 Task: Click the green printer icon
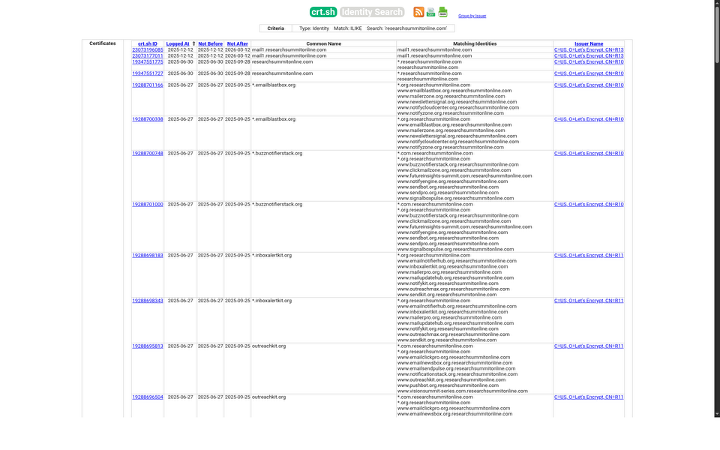click(443, 12)
